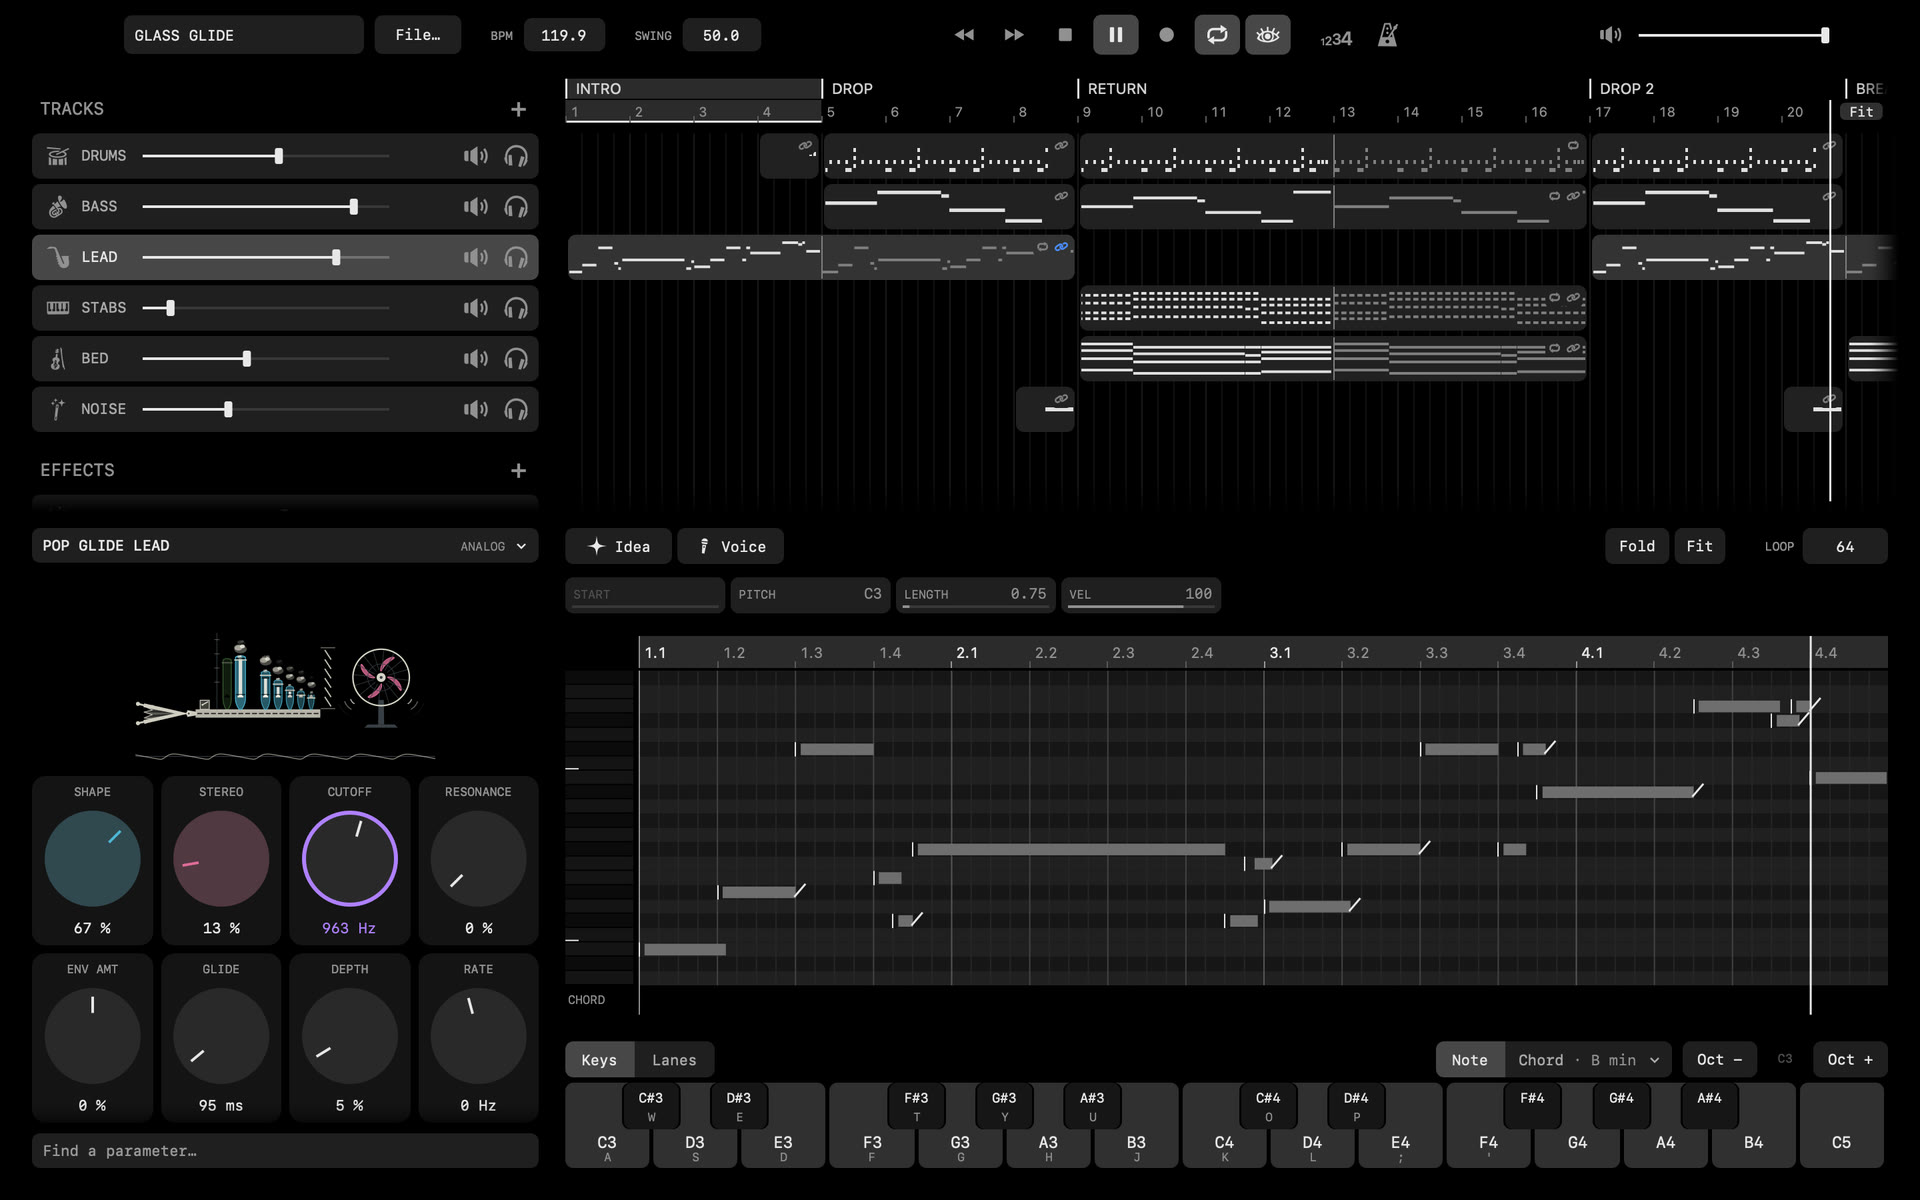Click the rewind transport button
Screen dimensions: 1920x1200
(x=964, y=35)
